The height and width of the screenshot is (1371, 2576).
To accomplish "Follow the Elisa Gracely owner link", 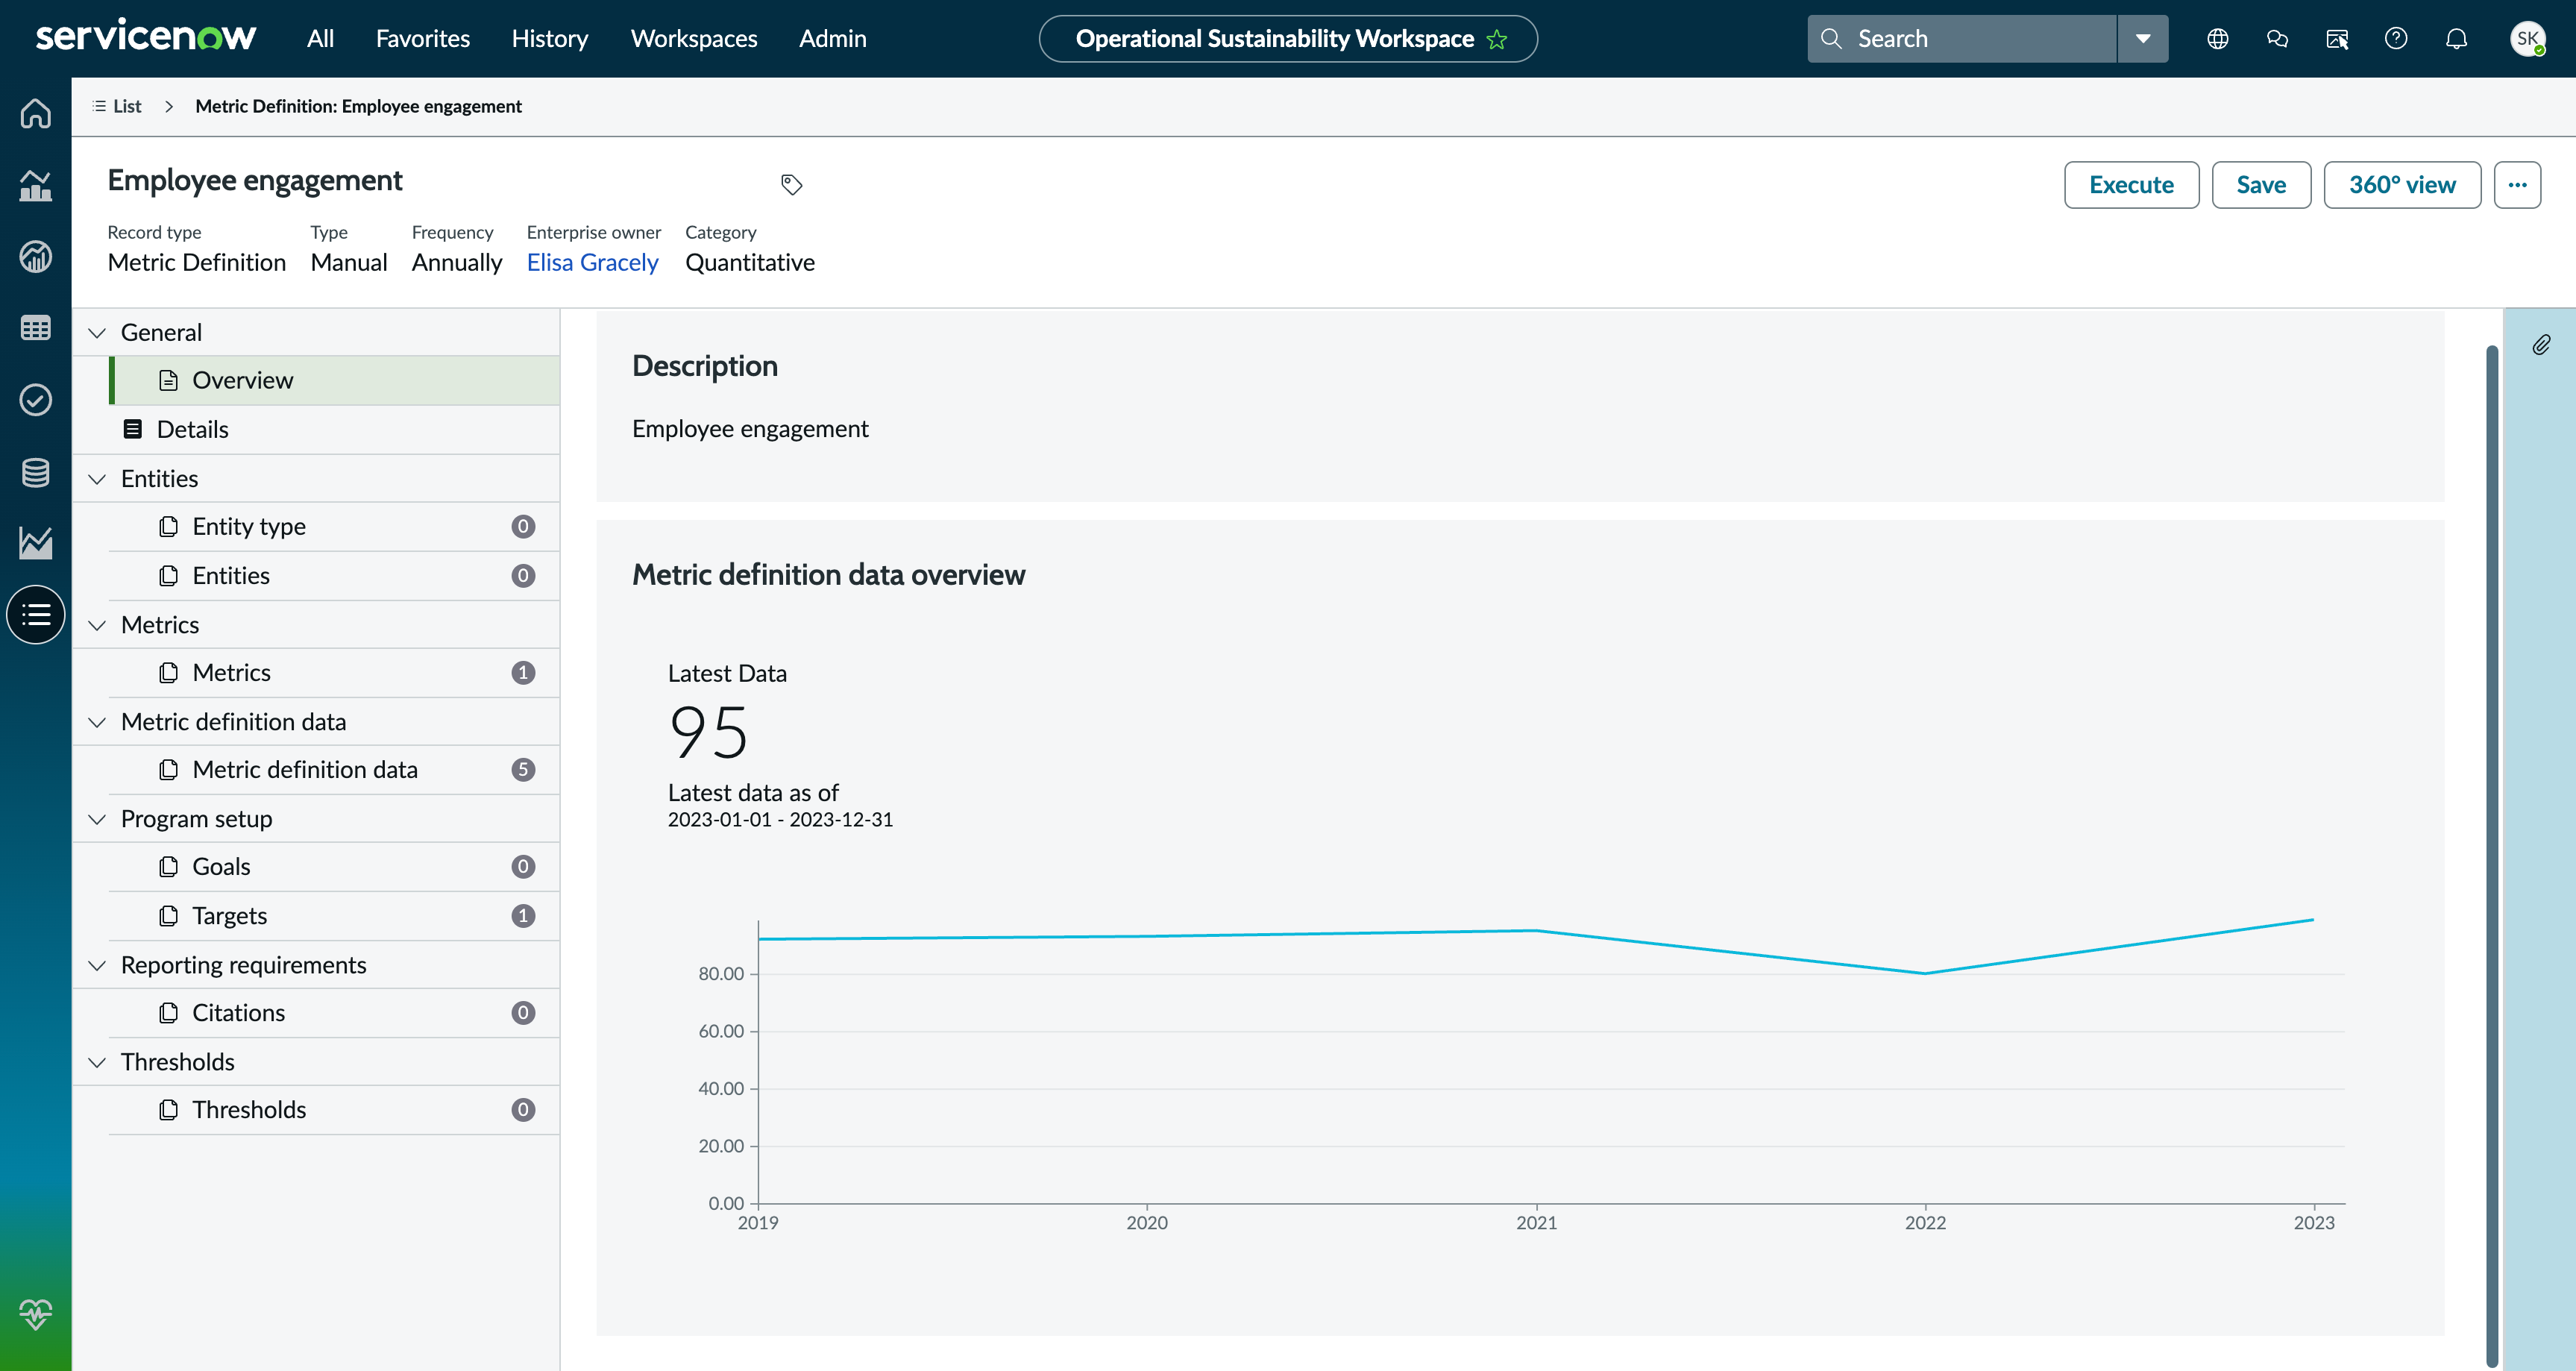I will click(592, 262).
